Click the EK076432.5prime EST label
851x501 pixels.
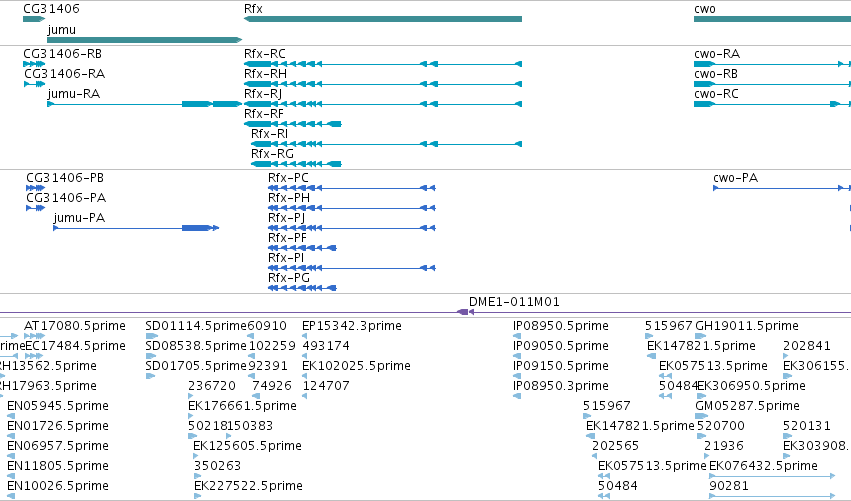763,466
